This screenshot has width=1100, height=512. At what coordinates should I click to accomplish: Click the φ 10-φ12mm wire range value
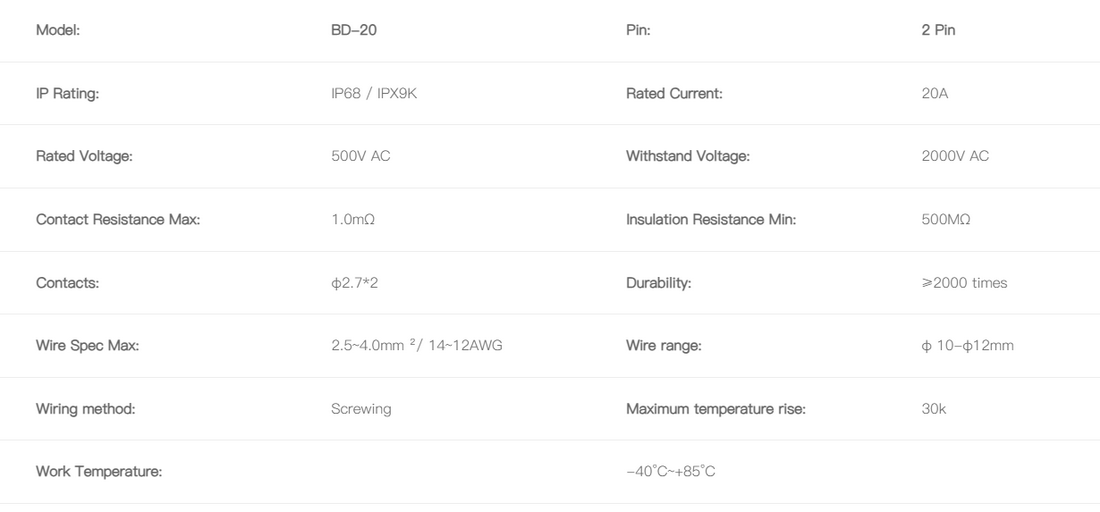pos(967,345)
